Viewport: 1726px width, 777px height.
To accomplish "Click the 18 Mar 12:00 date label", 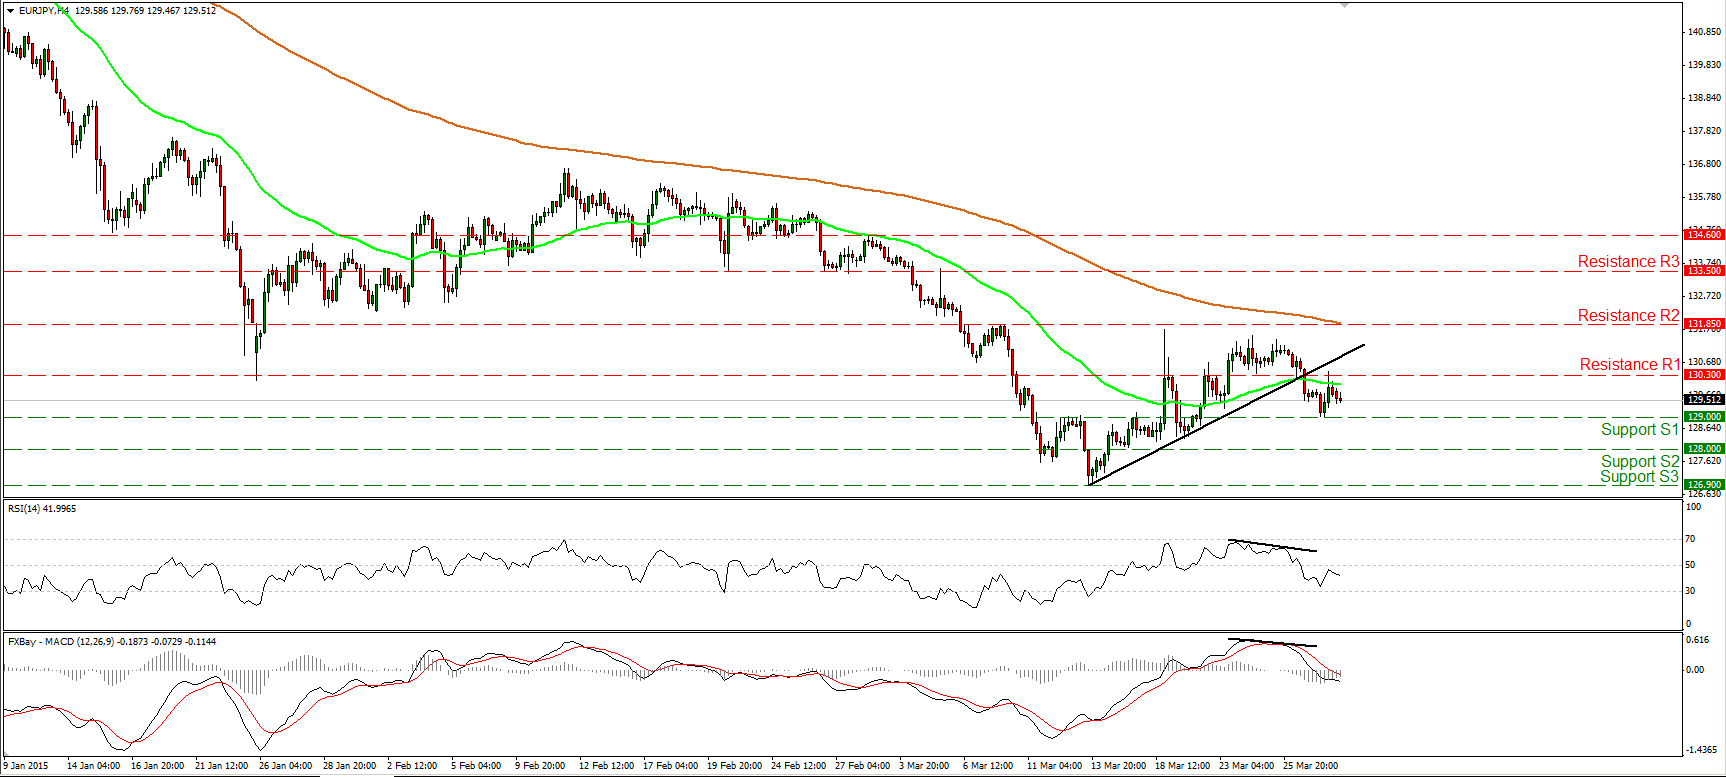I will coord(1183,766).
